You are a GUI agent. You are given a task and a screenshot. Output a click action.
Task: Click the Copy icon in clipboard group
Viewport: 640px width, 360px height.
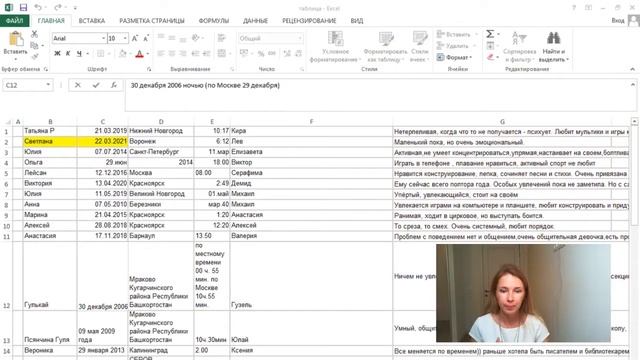34,45
